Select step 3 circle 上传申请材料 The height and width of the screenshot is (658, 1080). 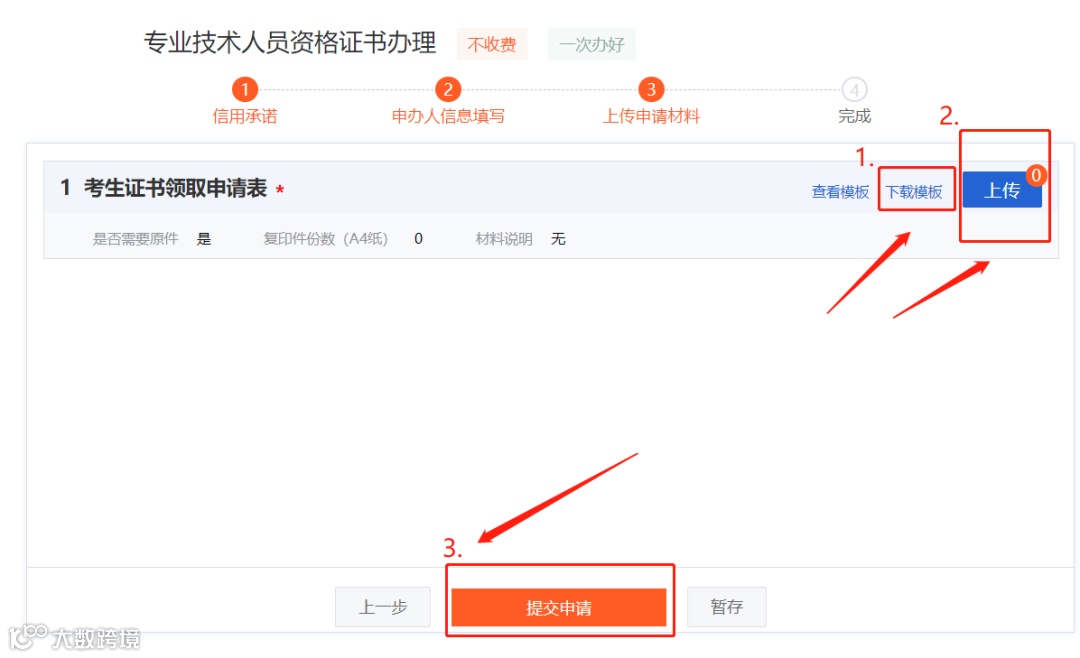pyautogui.click(x=651, y=90)
